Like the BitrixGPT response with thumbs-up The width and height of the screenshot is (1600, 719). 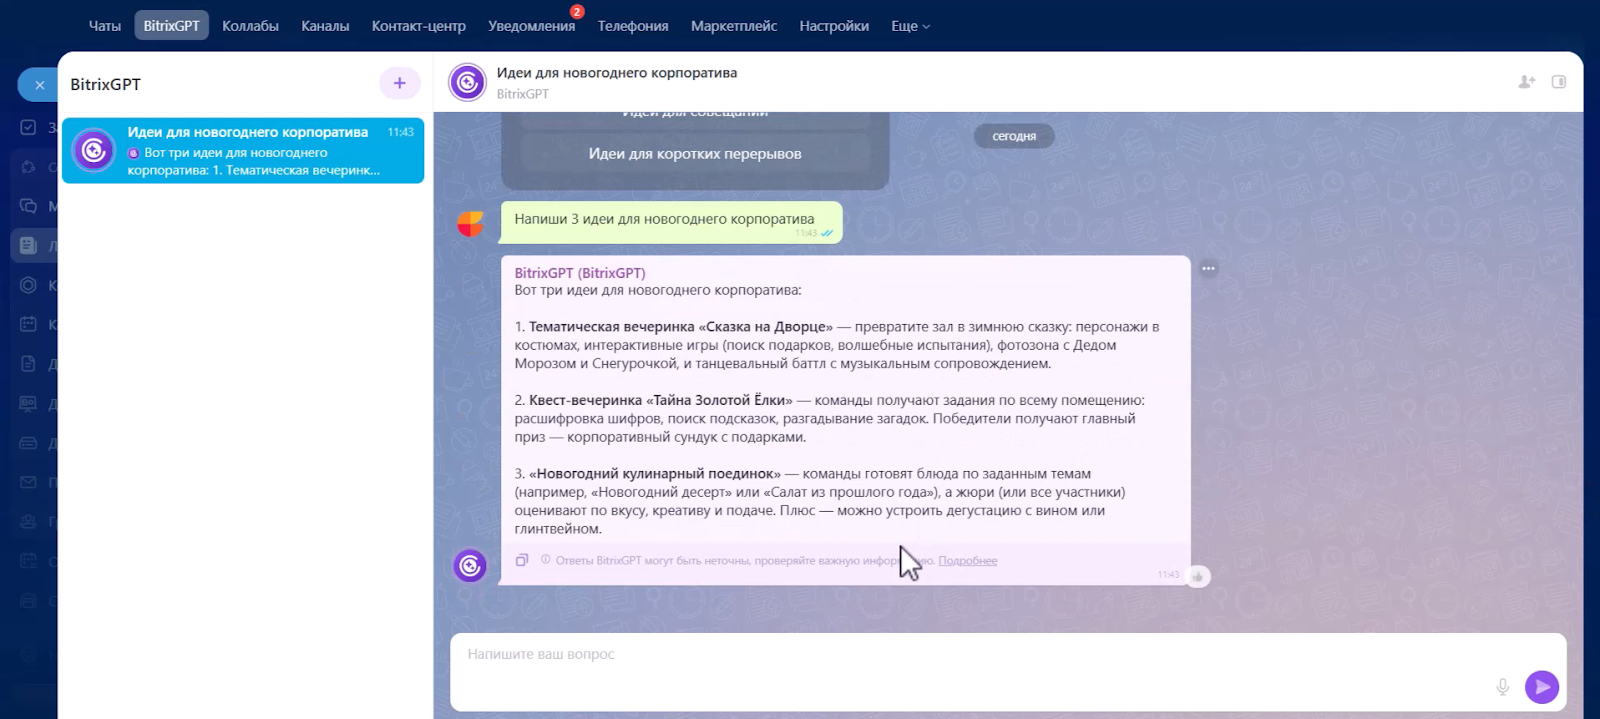(1198, 577)
